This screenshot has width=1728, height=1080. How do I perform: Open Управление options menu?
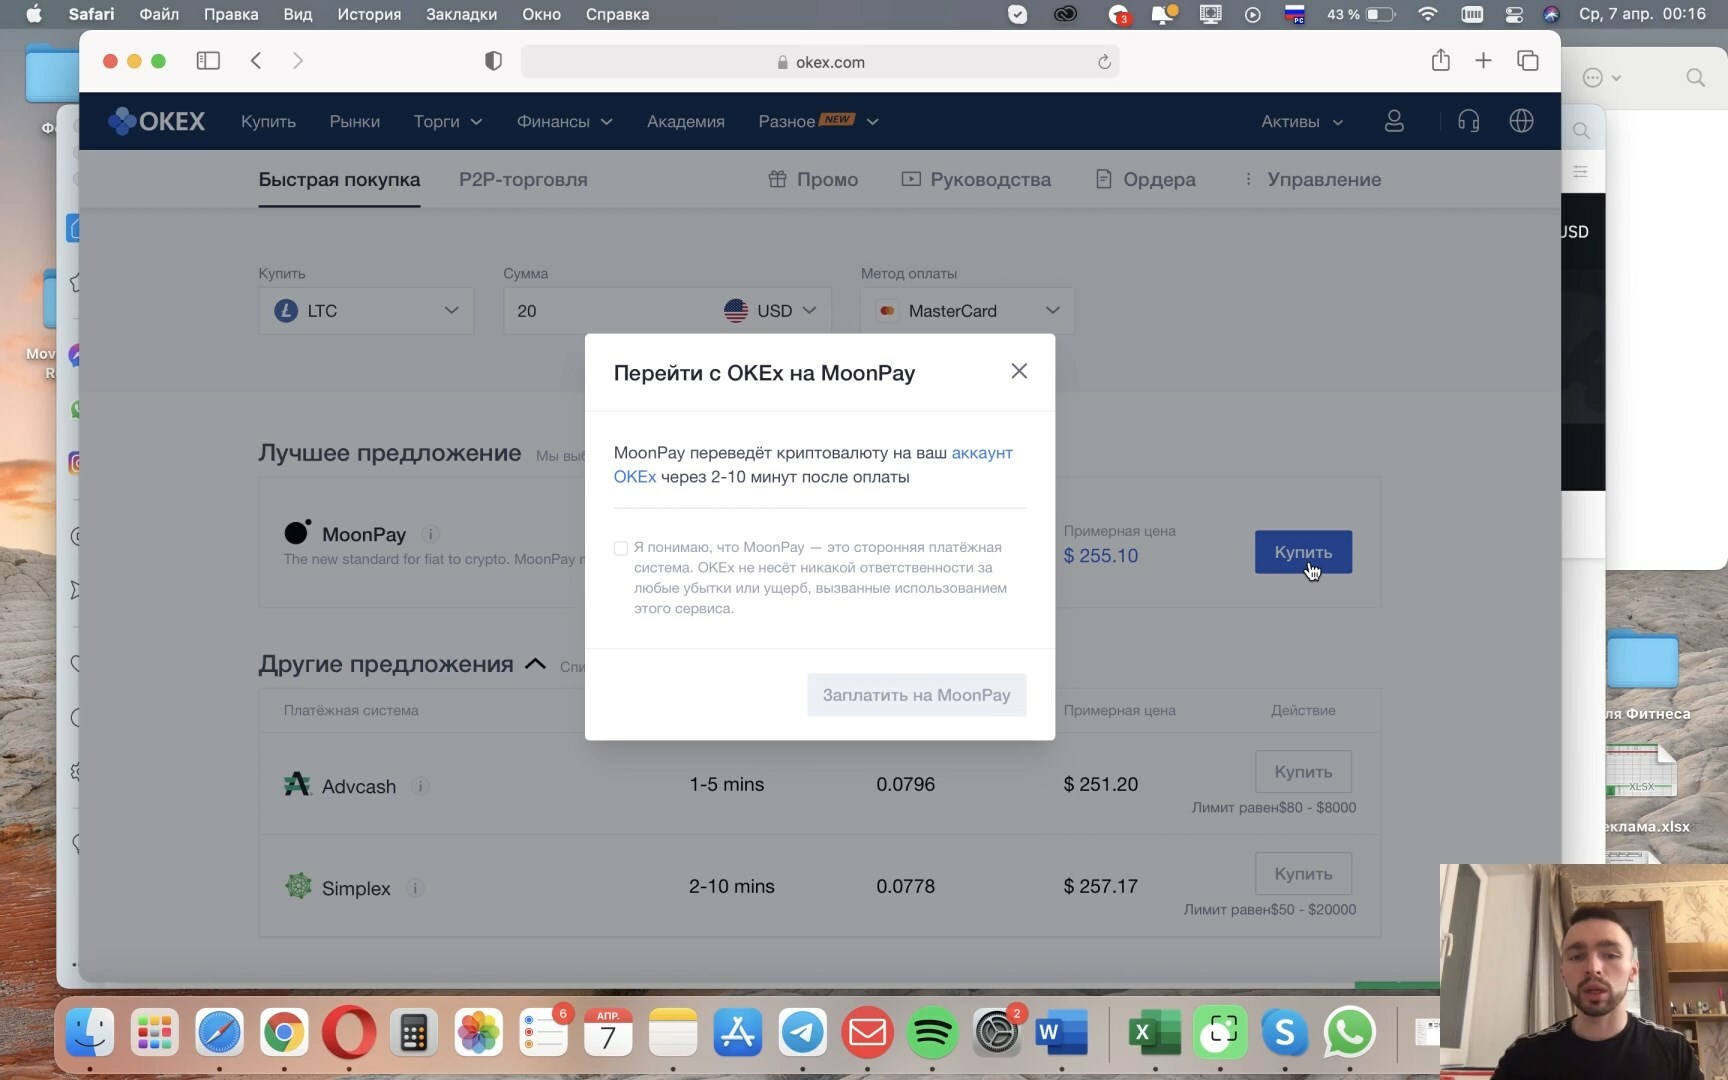(1312, 179)
